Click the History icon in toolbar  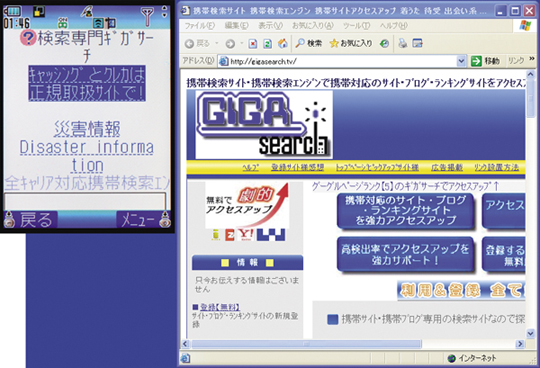[384, 43]
